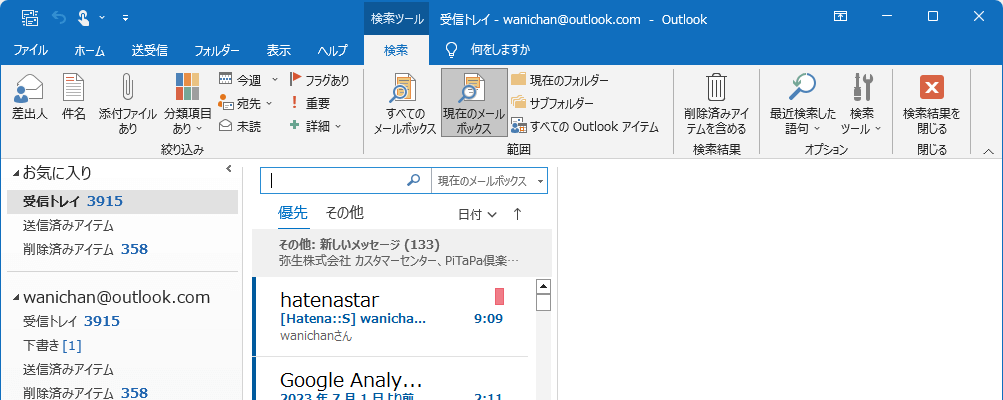Open the hatenastar email
1003x400 pixels.
click(390, 317)
